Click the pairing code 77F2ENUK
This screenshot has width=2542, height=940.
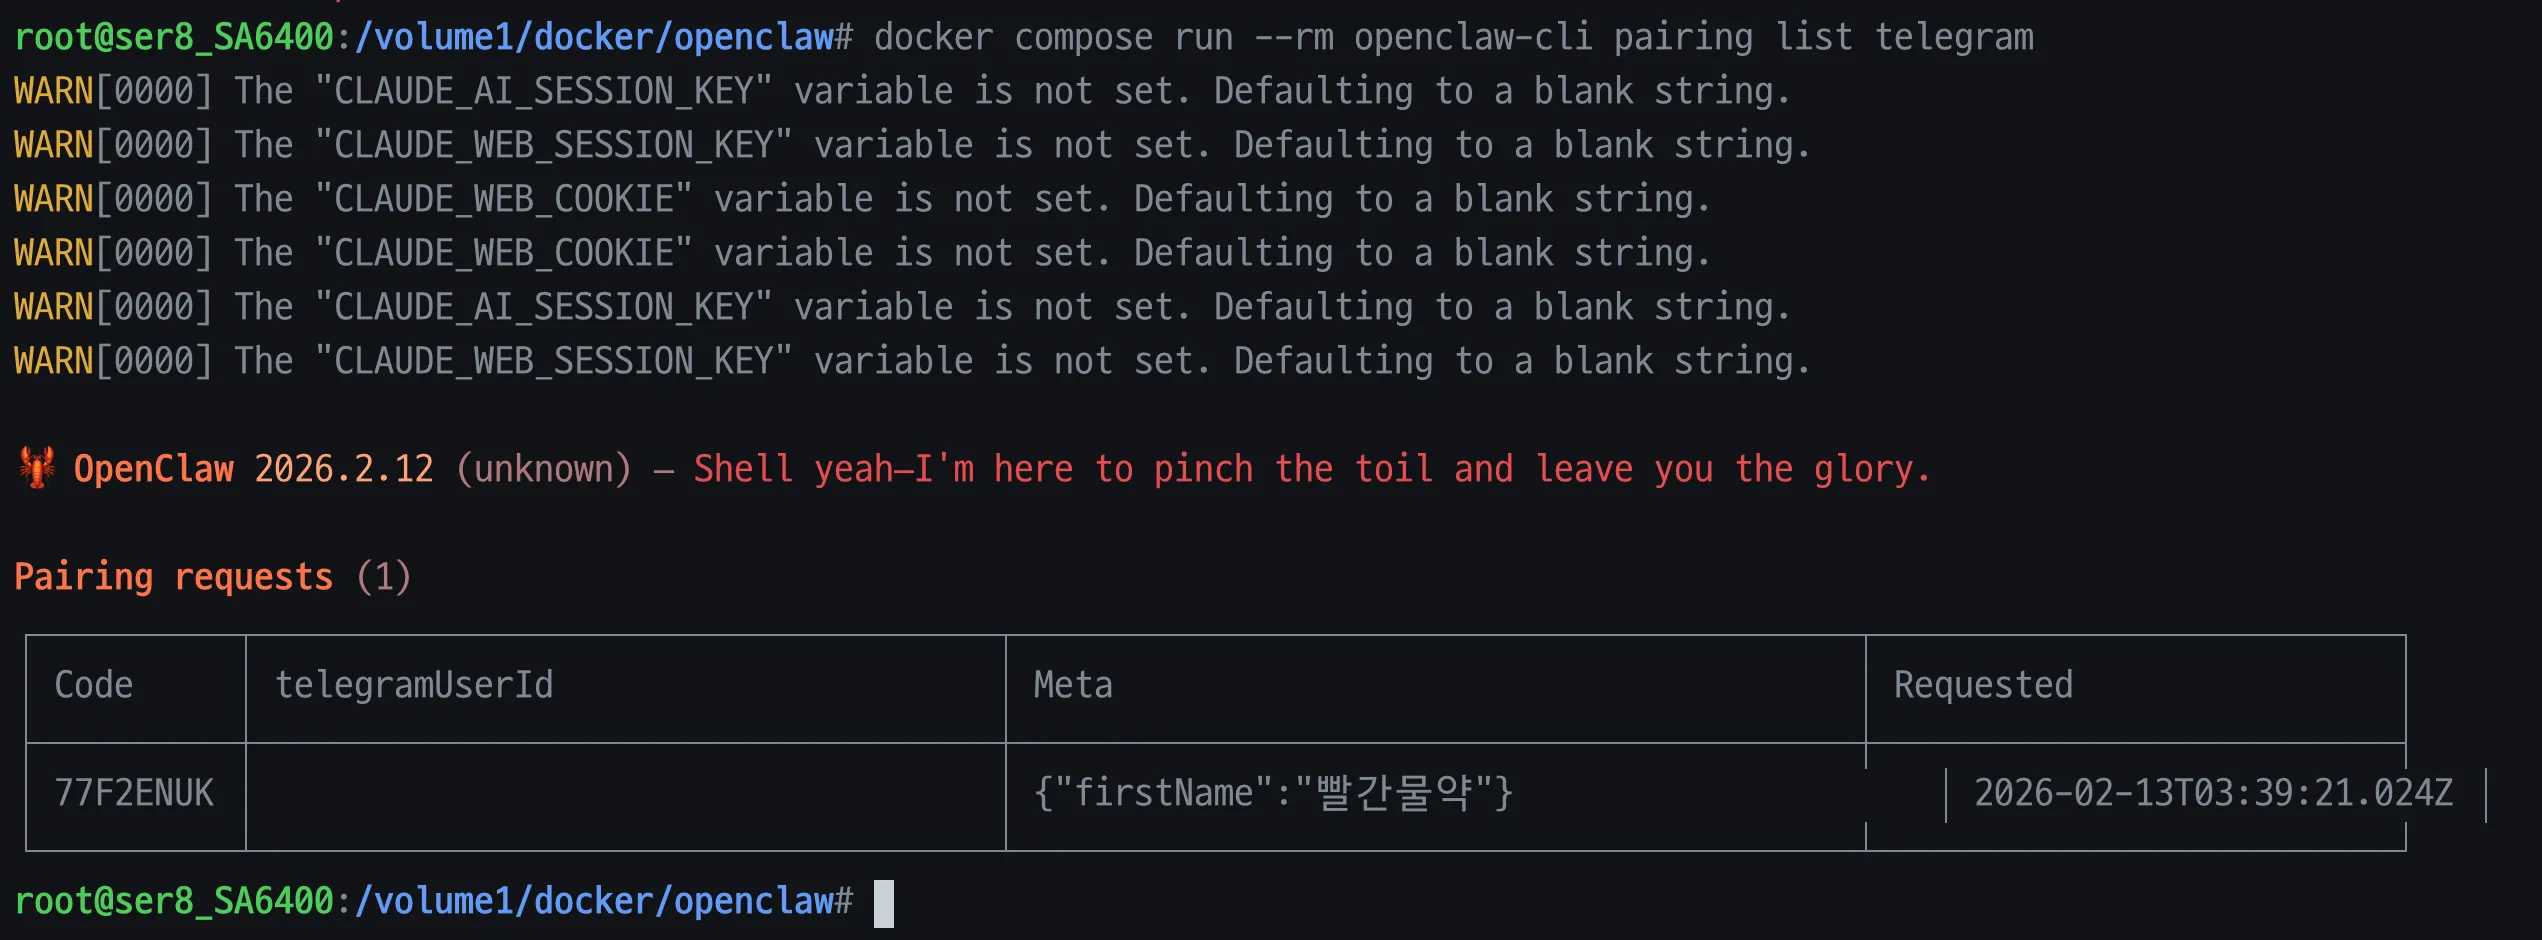pos(134,793)
